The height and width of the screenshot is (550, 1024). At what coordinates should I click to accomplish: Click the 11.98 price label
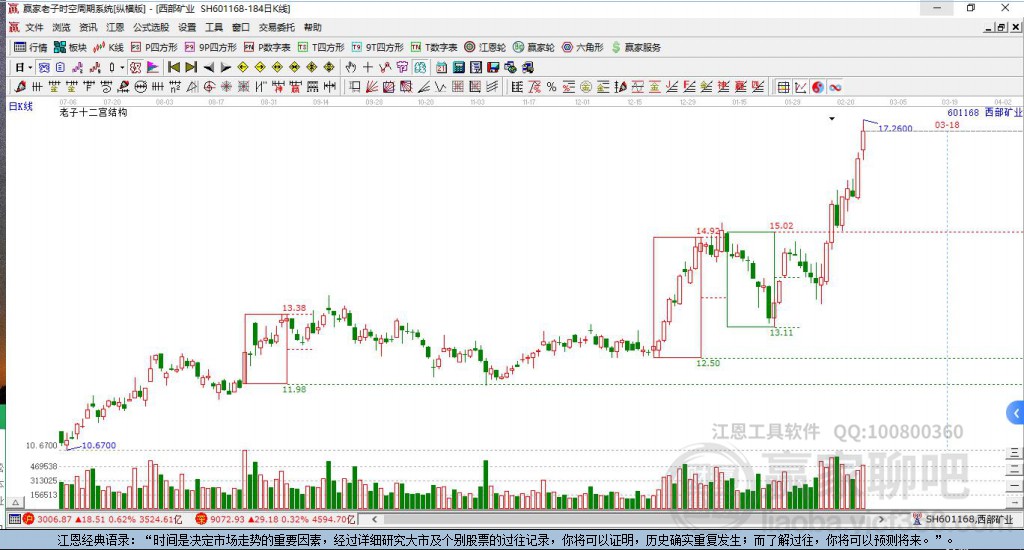[294, 389]
